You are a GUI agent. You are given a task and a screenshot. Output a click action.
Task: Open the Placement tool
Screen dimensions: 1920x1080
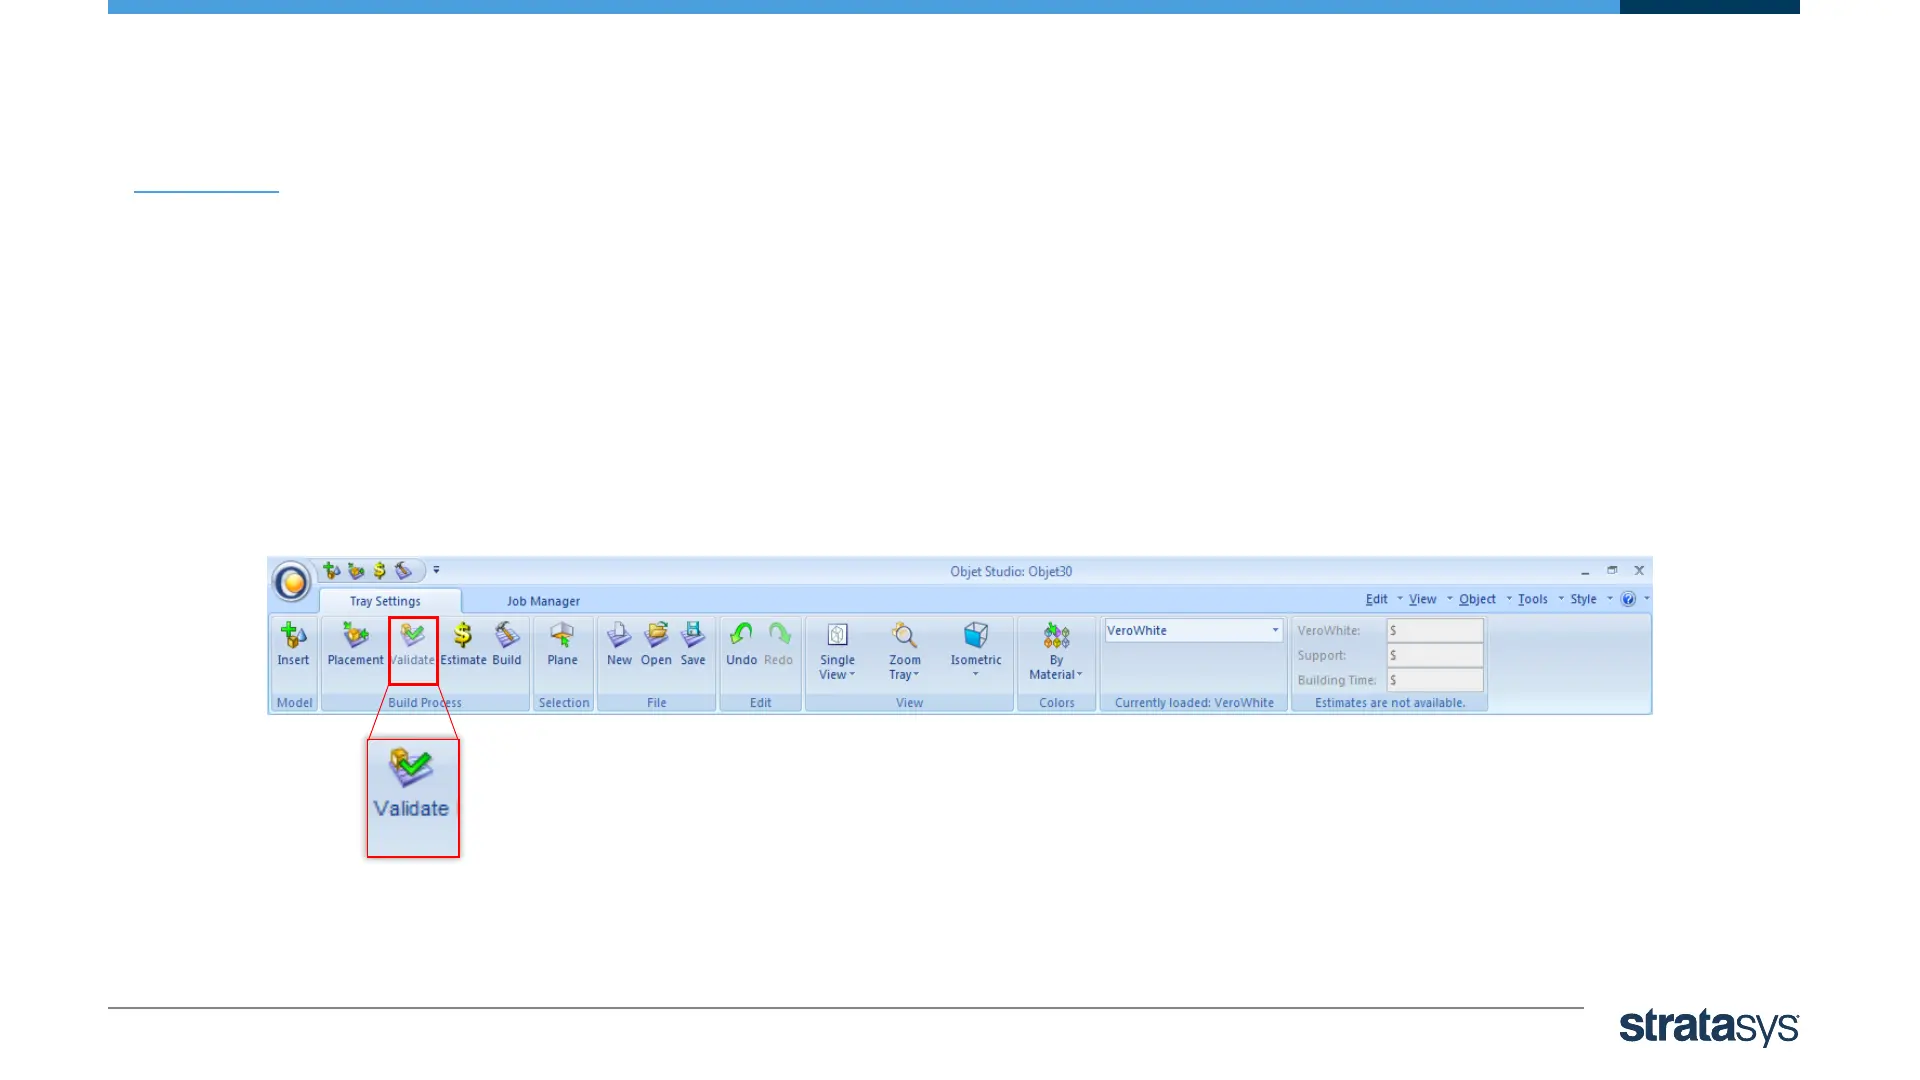355,643
